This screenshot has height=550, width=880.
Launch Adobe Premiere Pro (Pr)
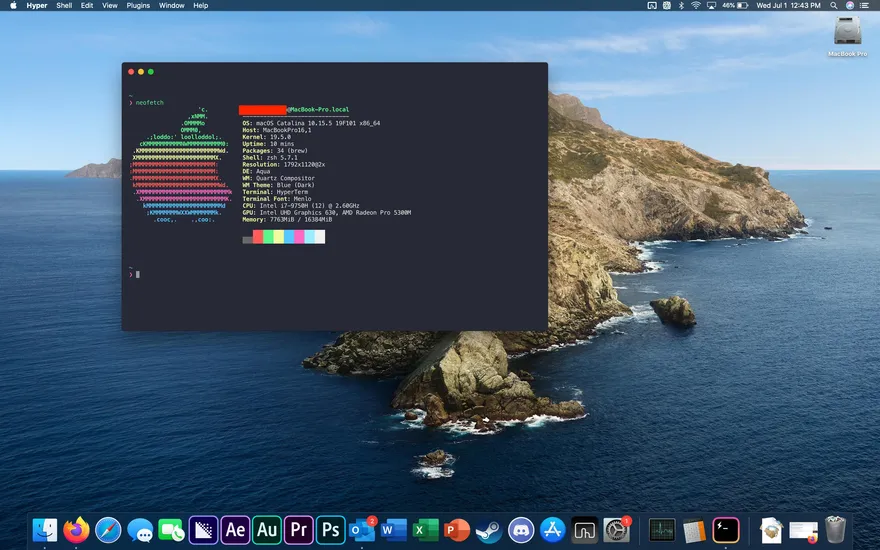pos(299,530)
